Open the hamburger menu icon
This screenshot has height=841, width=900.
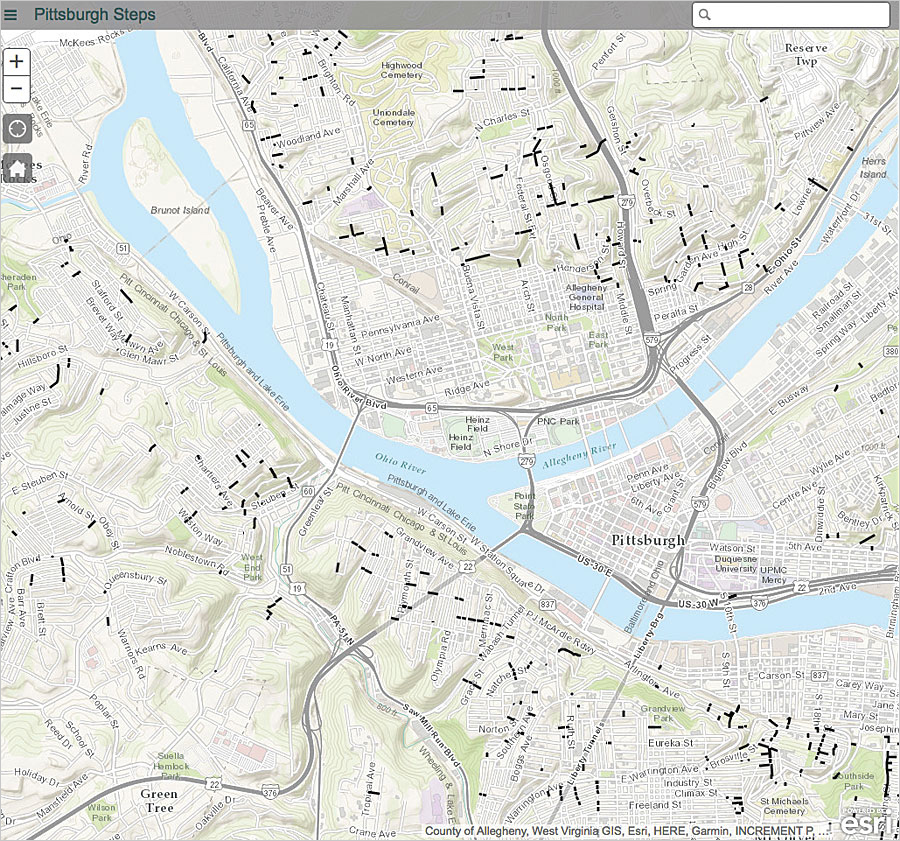(10, 14)
